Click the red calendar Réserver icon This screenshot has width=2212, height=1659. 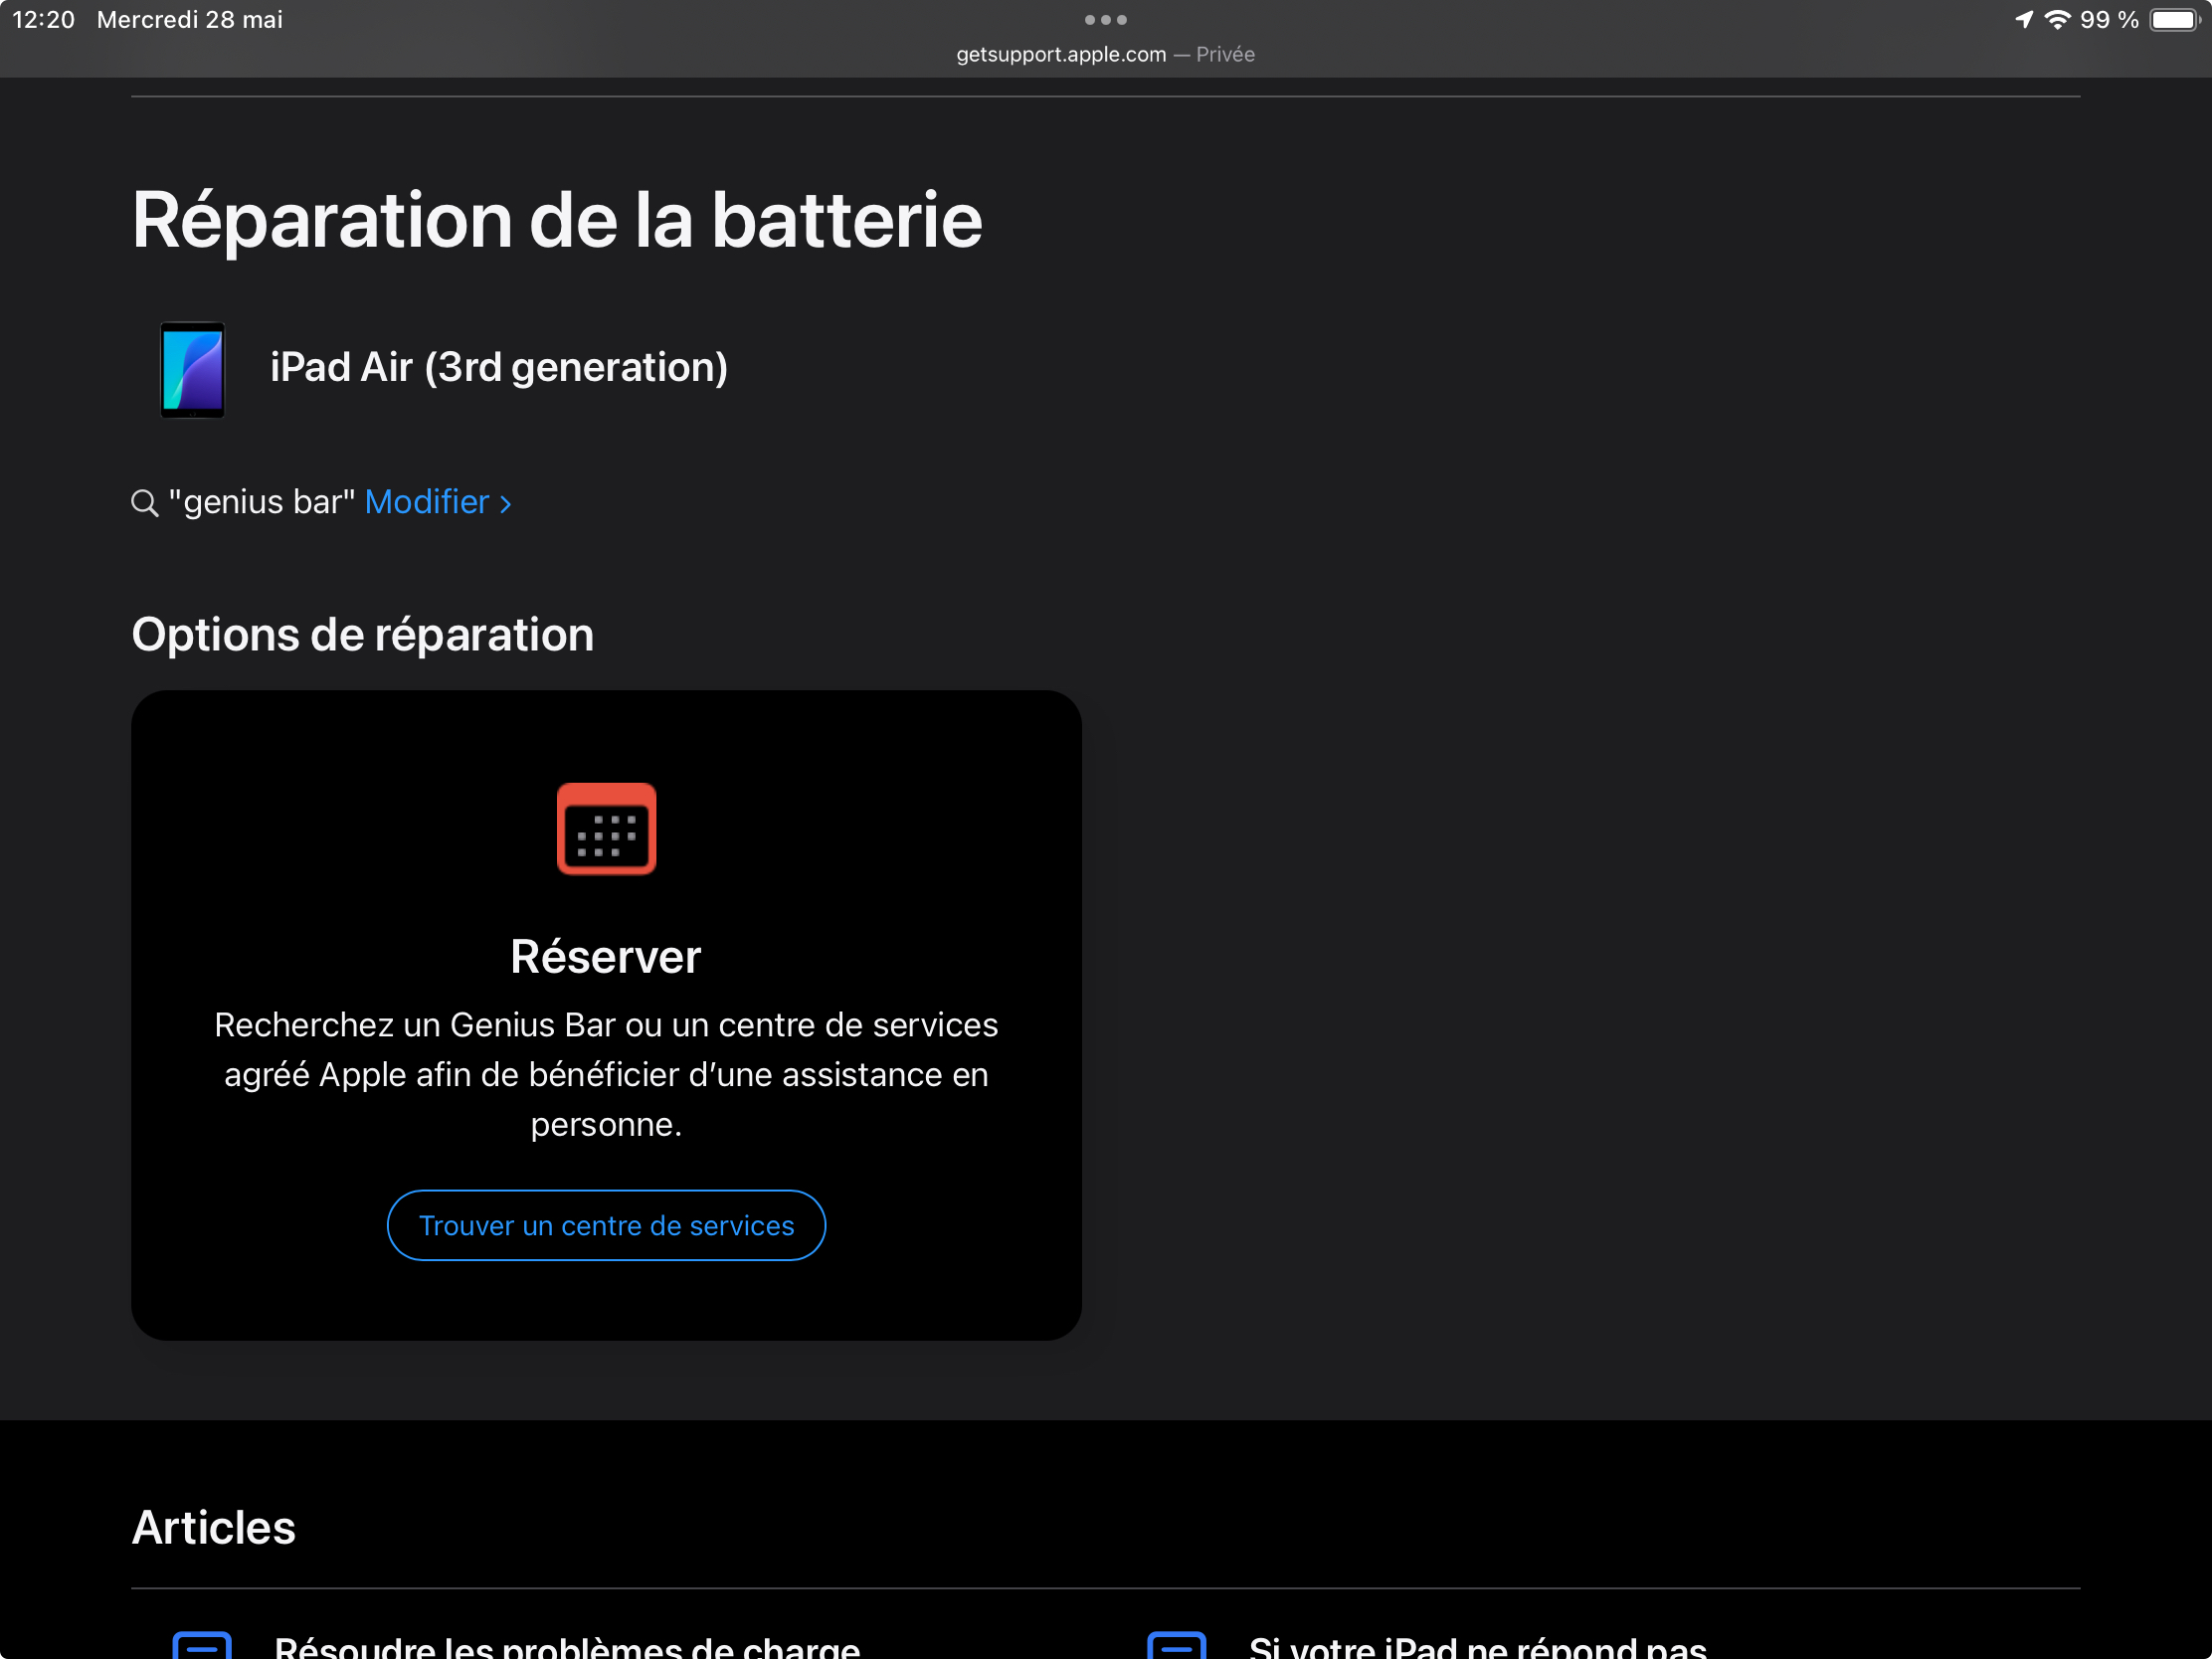coord(606,829)
